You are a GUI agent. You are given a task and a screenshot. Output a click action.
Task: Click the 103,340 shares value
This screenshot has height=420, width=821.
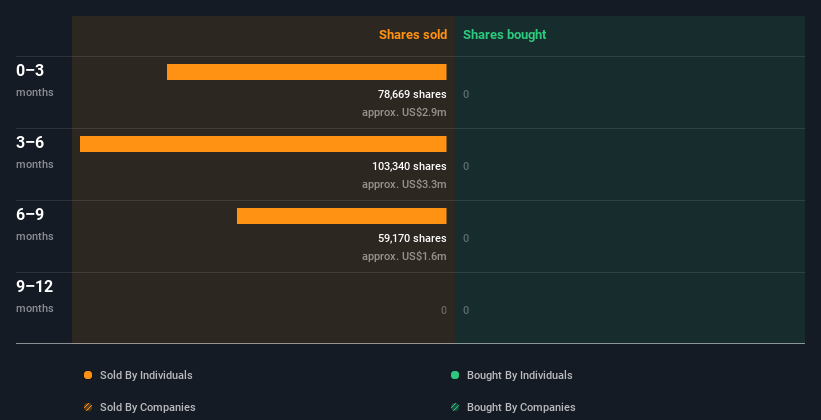[x=409, y=167]
